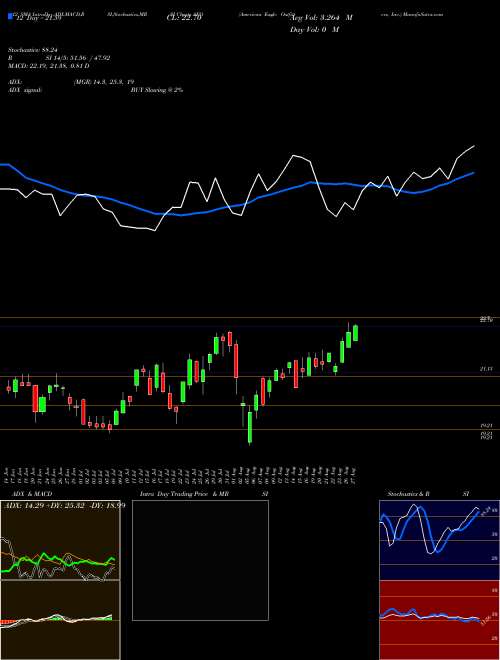Click the empty Intra Day Trading Price chart box

(x=200, y=560)
